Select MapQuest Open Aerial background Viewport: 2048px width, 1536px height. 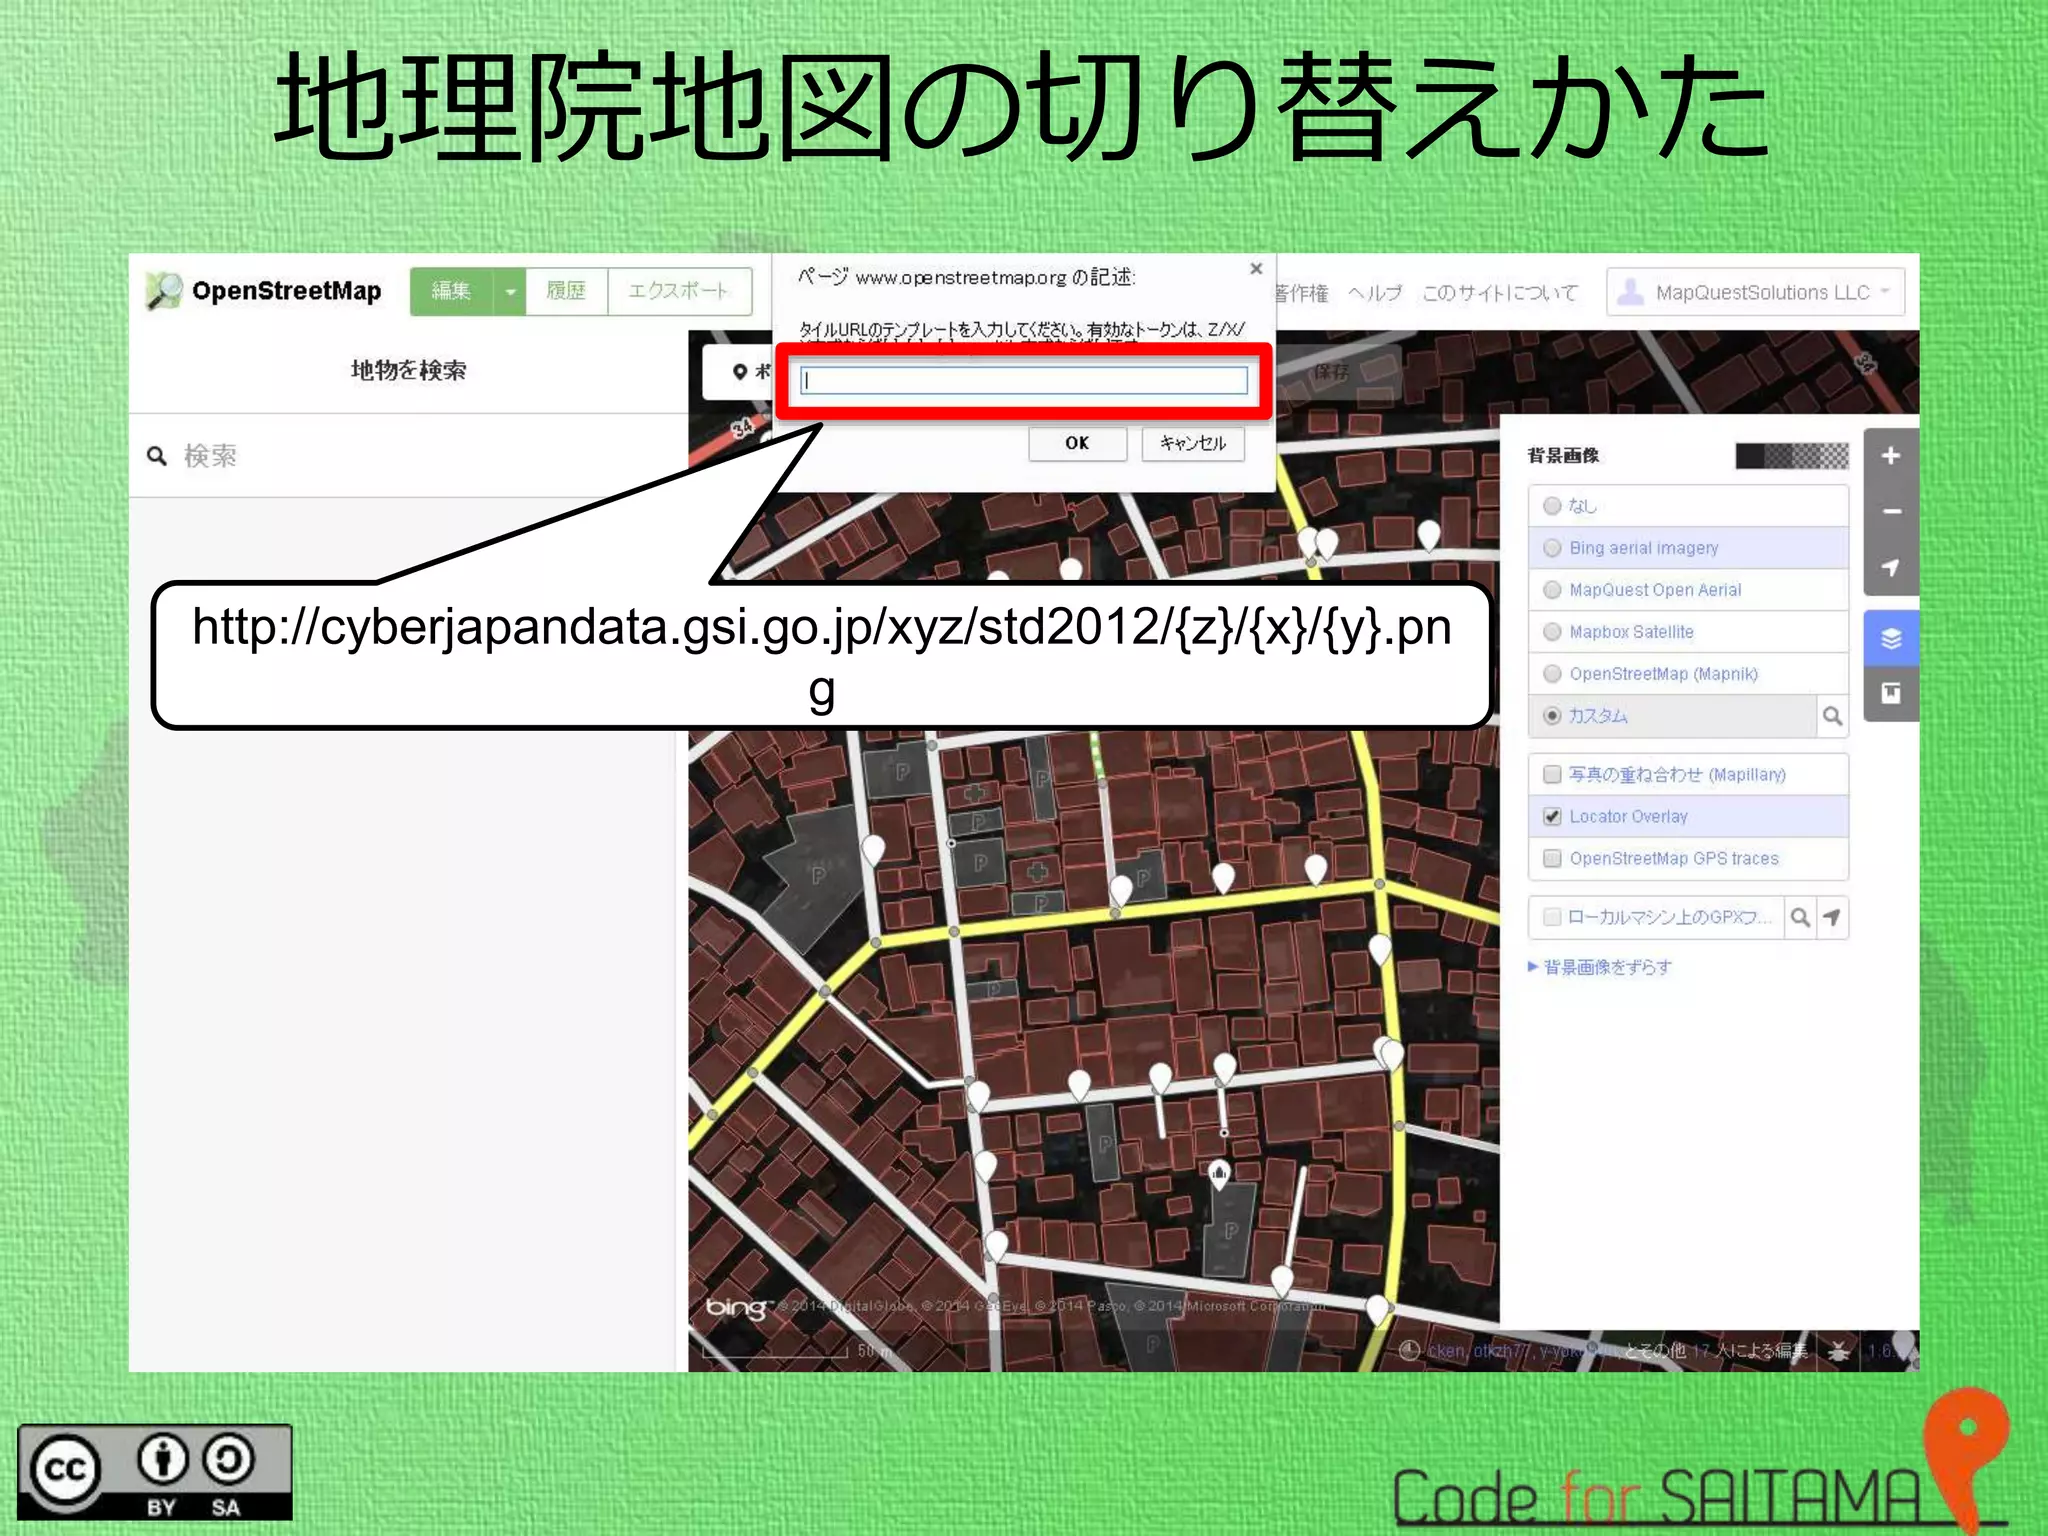point(1688,590)
